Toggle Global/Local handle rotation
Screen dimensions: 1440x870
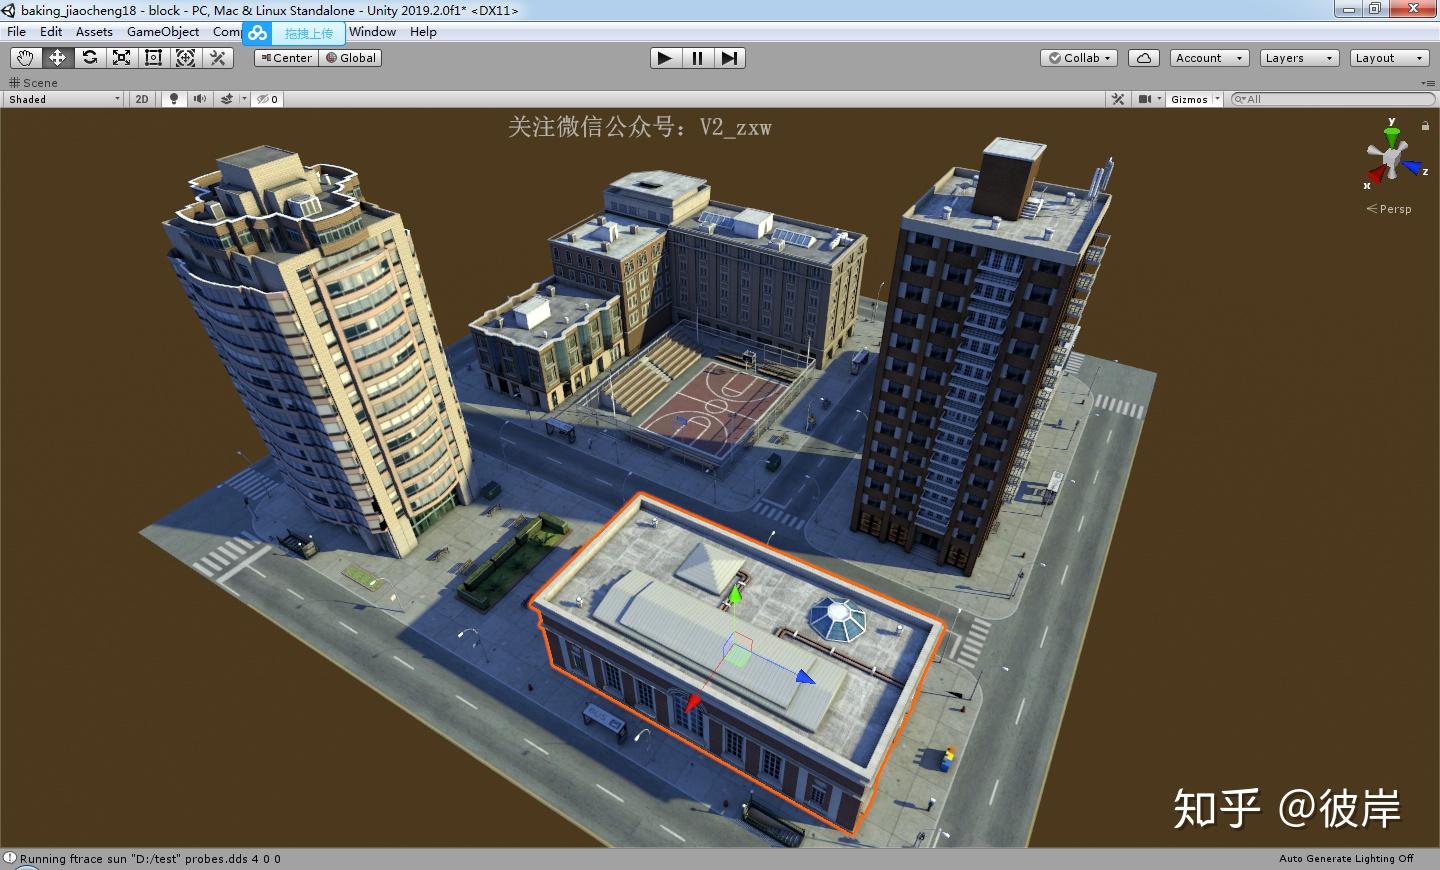[351, 58]
